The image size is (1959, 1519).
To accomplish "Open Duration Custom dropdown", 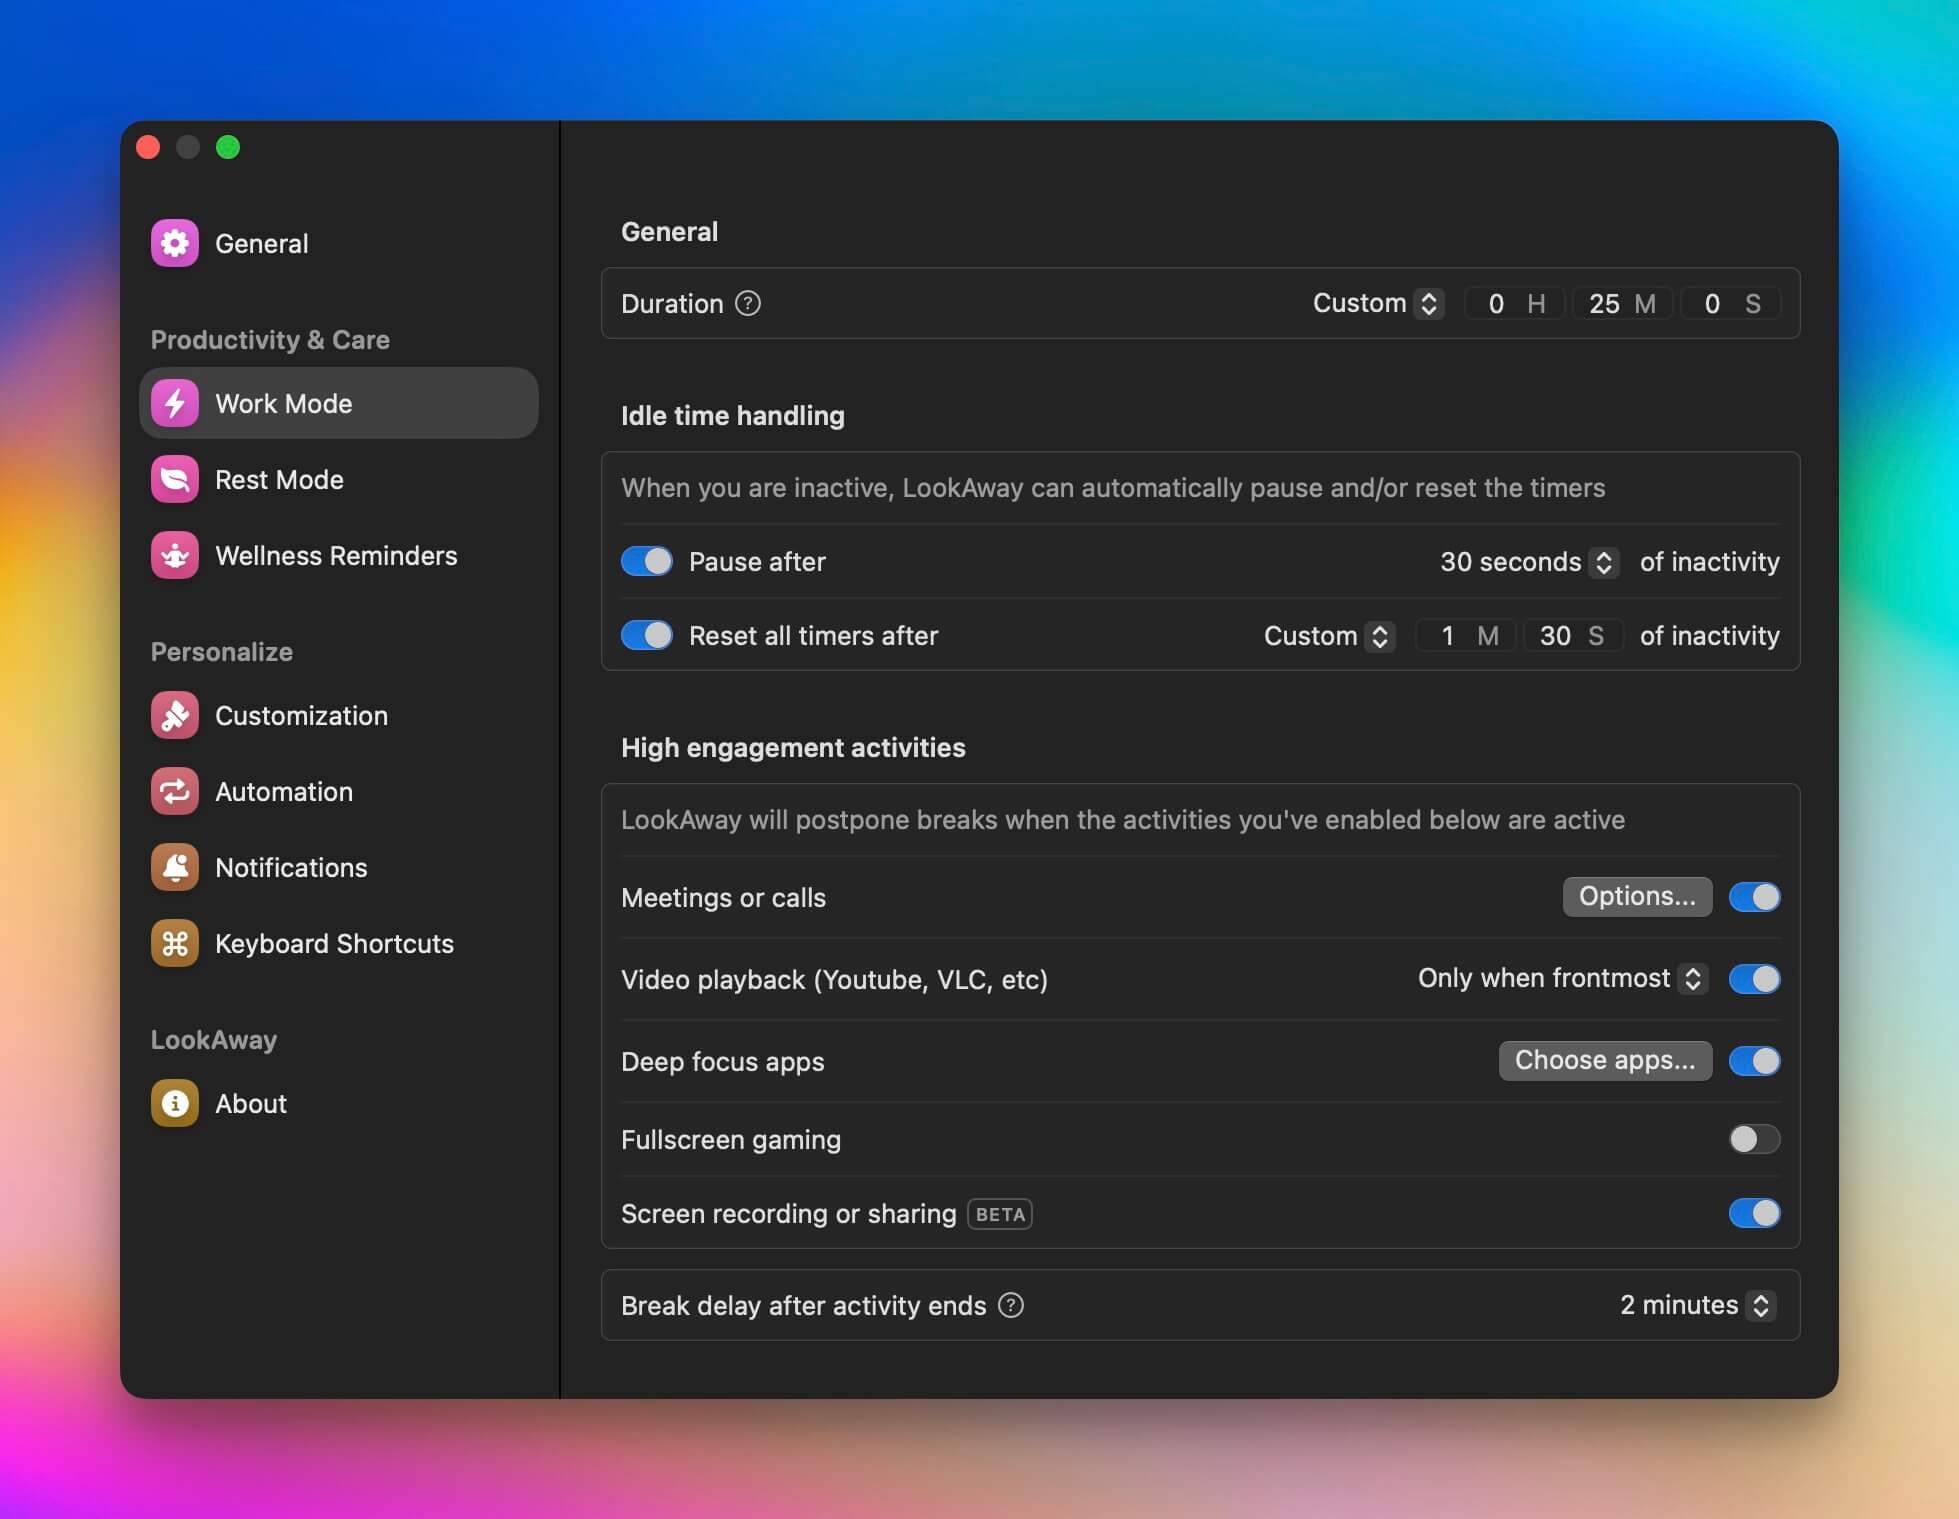I will click(x=1377, y=303).
